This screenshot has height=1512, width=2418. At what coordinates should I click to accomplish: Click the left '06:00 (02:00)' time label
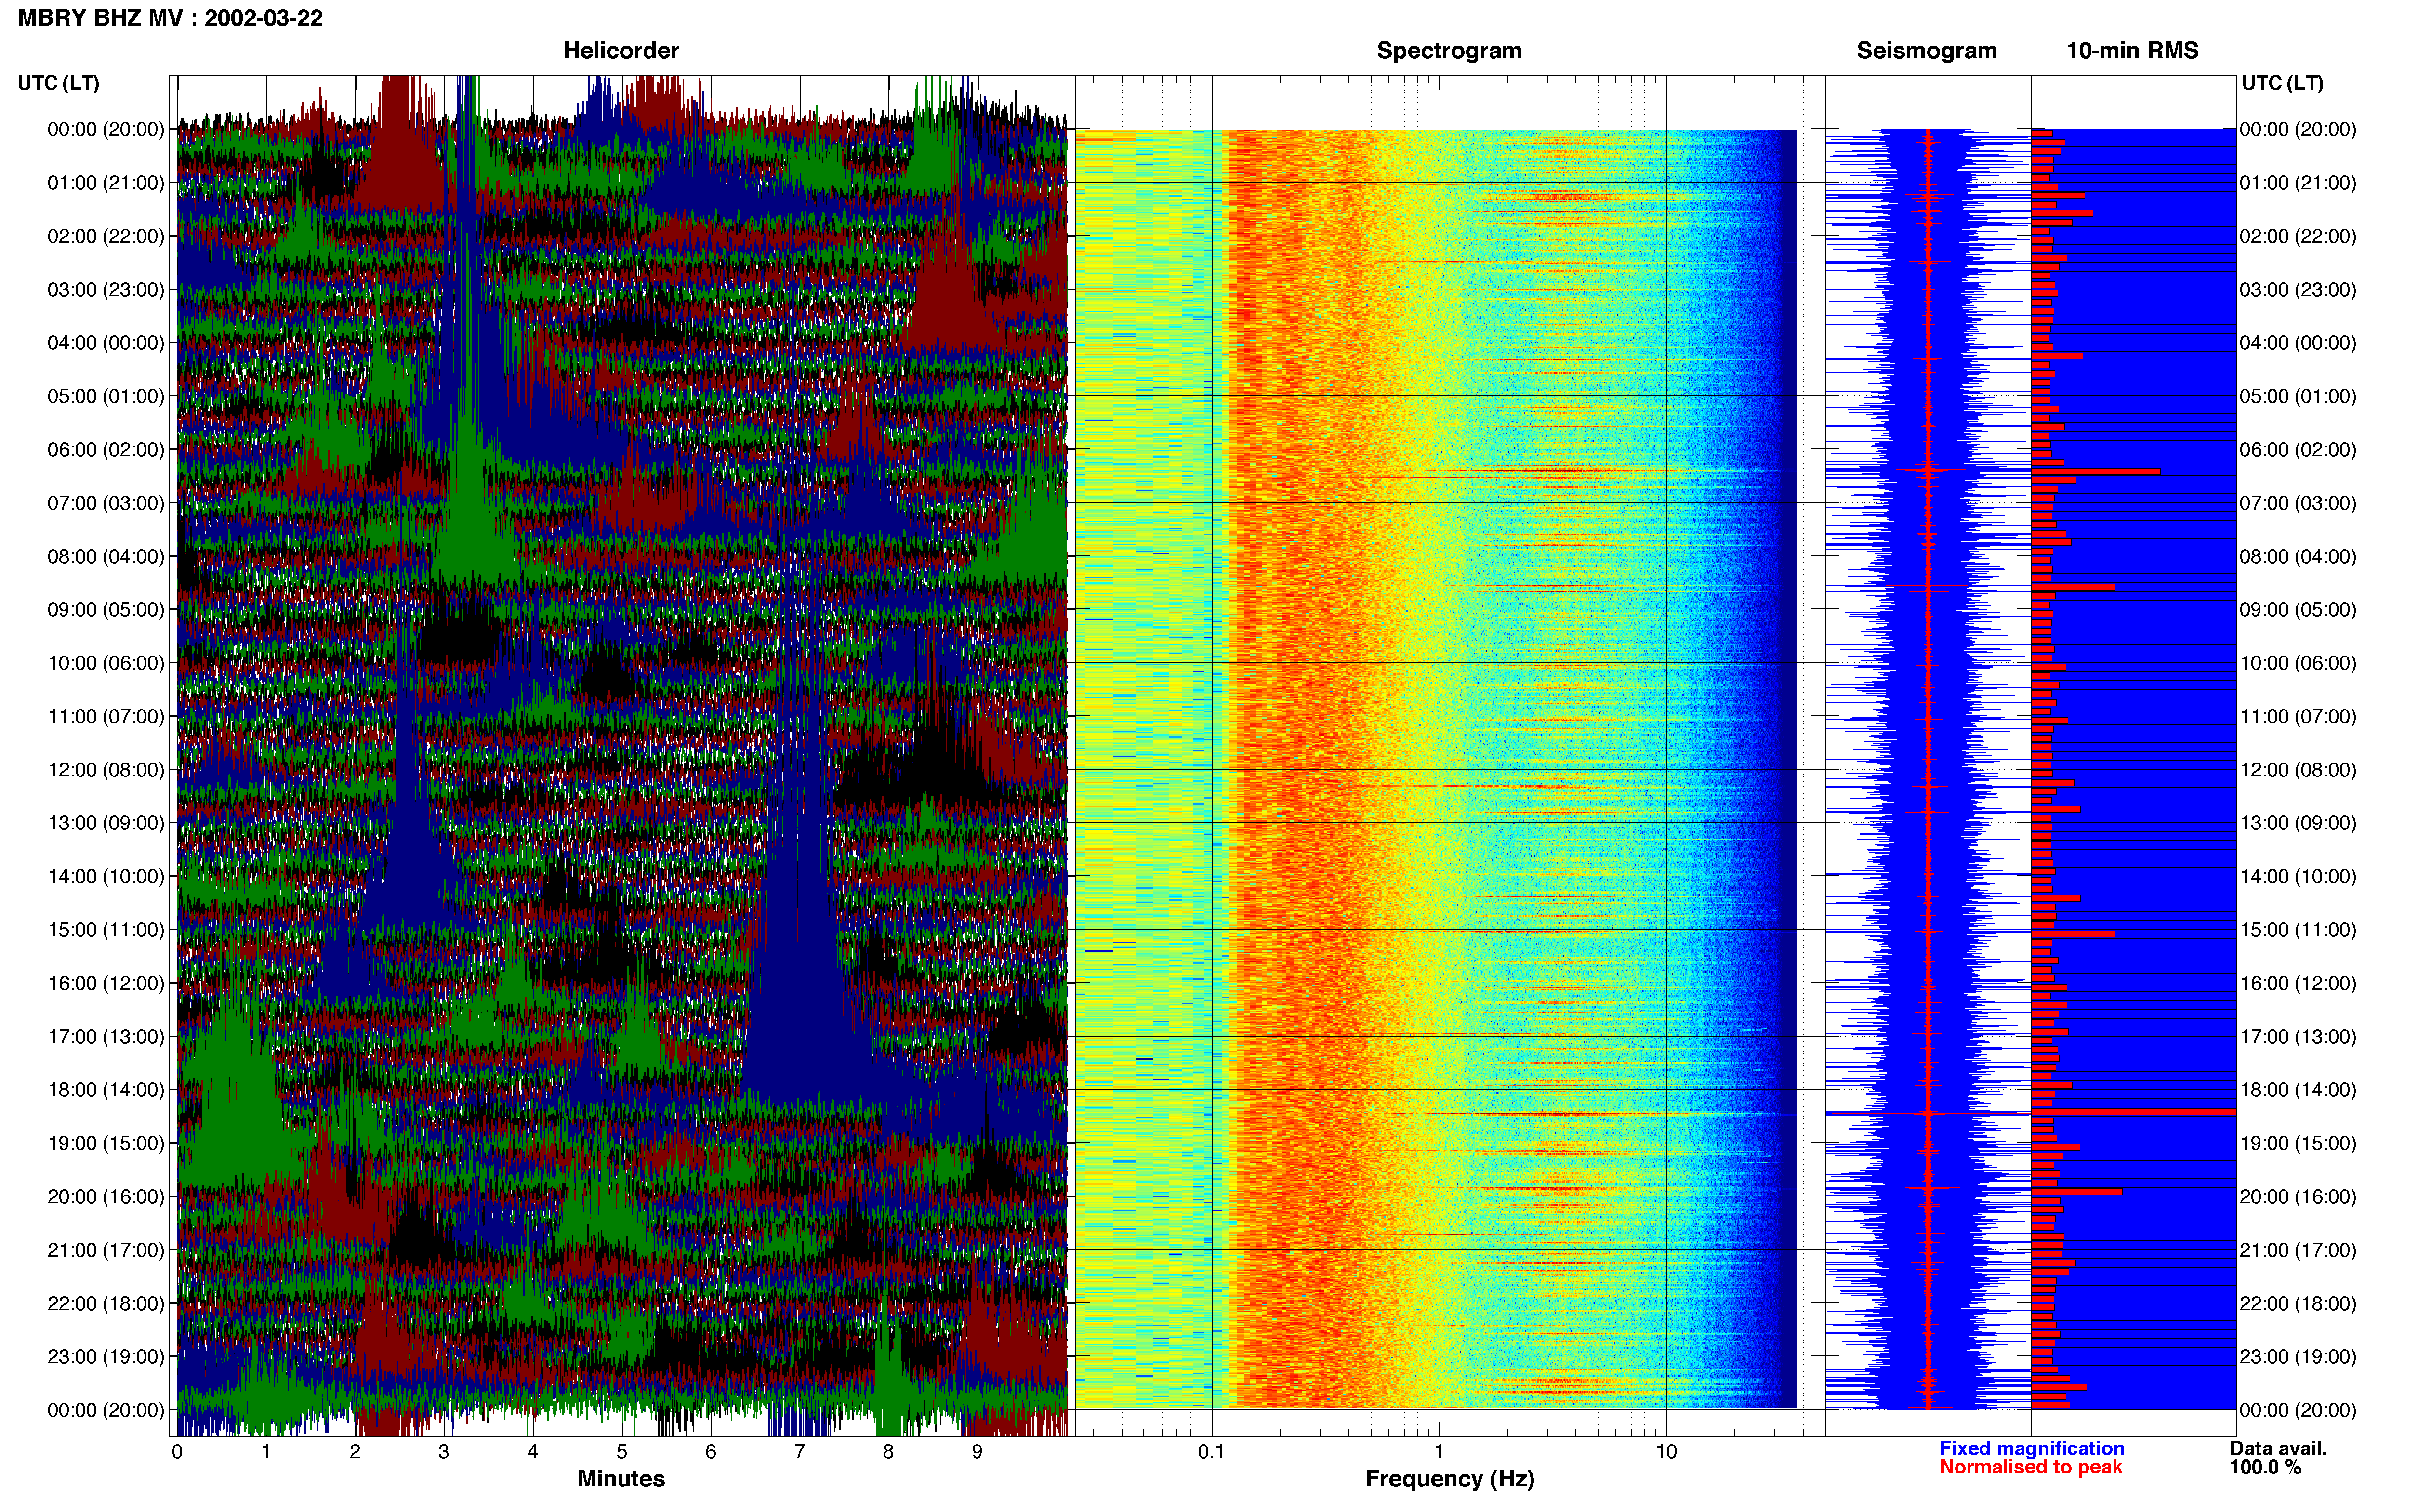tap(106, 450)
